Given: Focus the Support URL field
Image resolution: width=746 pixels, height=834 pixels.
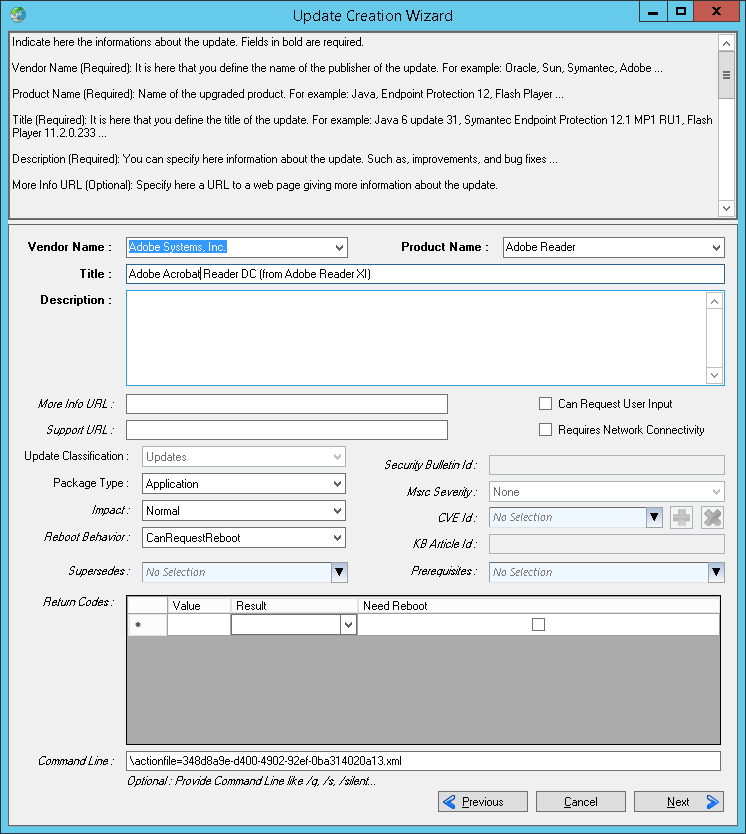Looking at the screenshot, I should (287, 430).
